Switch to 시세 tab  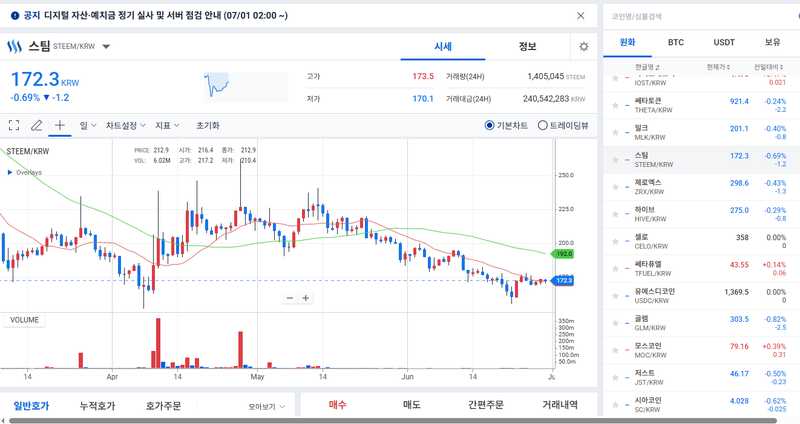tap(443, 46)
